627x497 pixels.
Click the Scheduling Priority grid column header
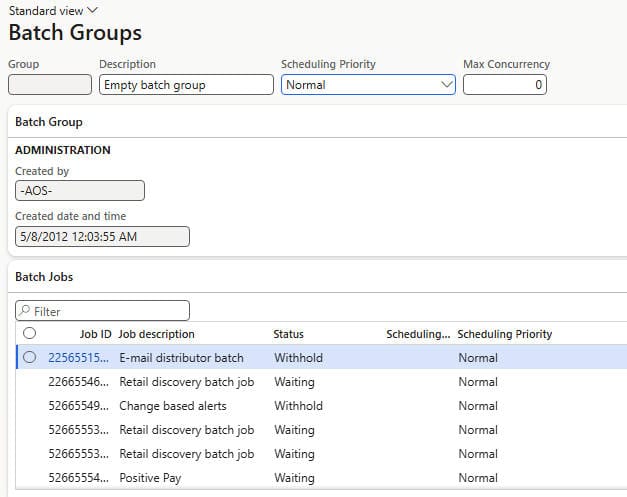[x=505, y=334]
